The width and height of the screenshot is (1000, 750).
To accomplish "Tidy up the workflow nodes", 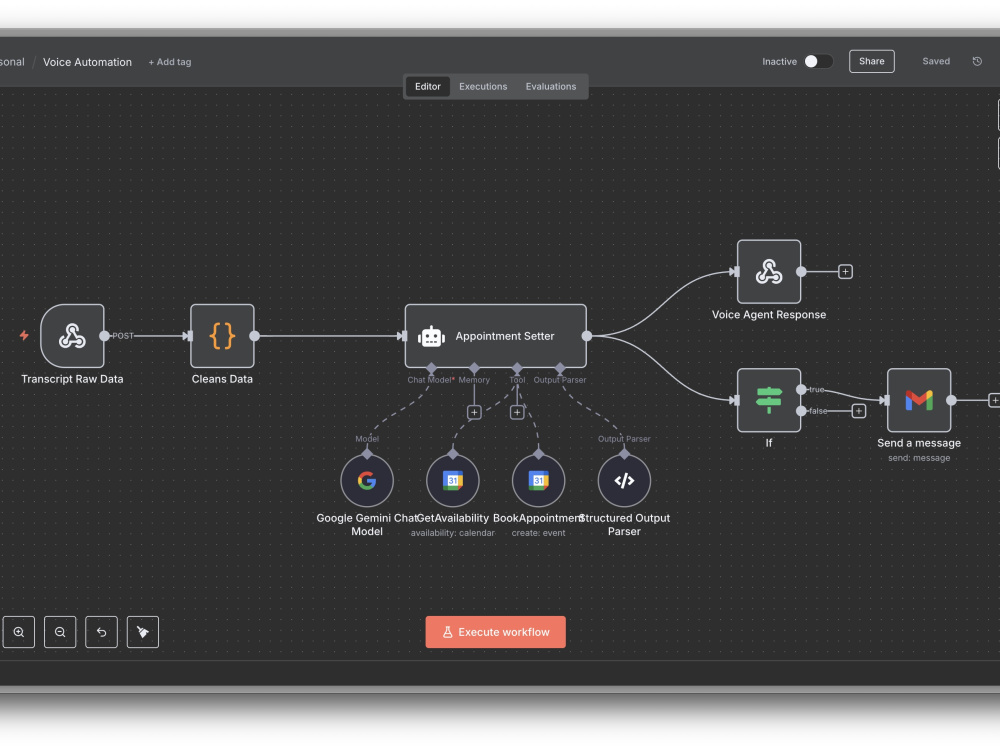I will click(x=143, y=632).
